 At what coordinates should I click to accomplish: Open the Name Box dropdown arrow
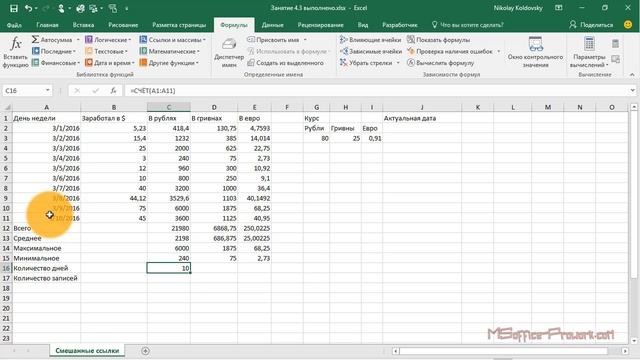pos(48,91)
